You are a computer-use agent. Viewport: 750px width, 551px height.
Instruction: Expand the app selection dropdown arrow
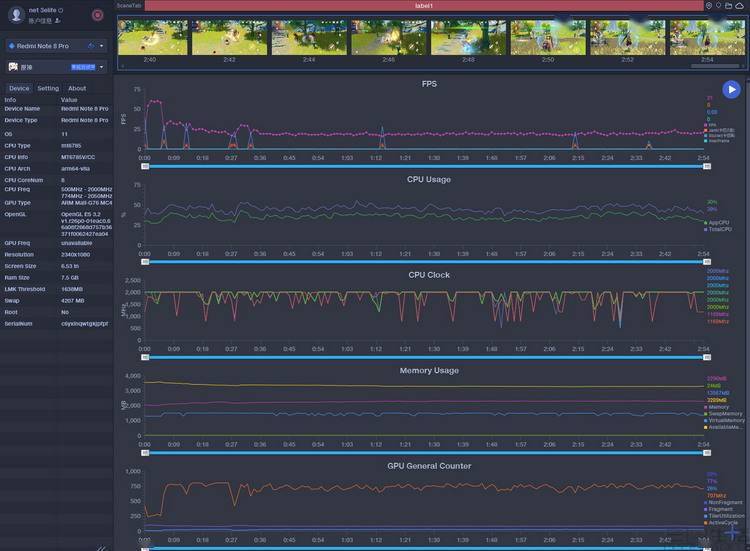[101, 67]
